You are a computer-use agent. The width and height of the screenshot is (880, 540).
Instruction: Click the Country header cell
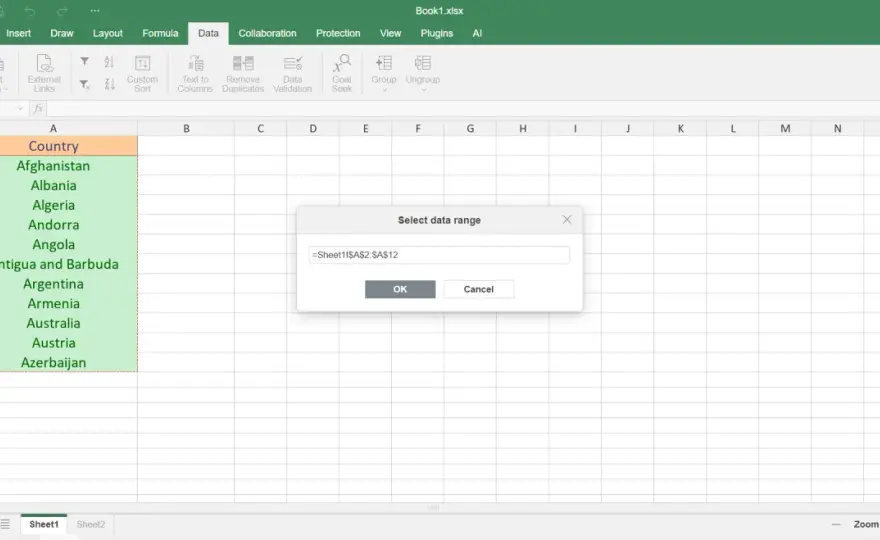tap(68, 146)
